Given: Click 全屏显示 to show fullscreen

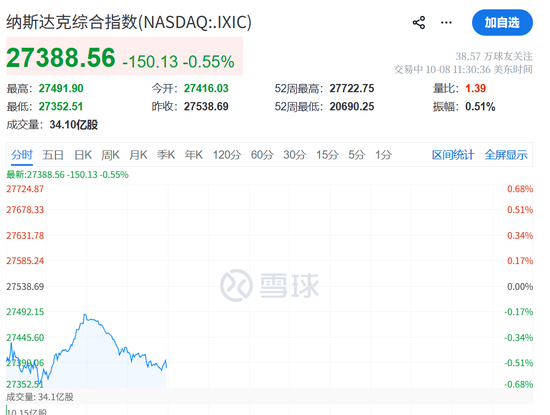Looking at the screenshot, I should click(506, 155).
